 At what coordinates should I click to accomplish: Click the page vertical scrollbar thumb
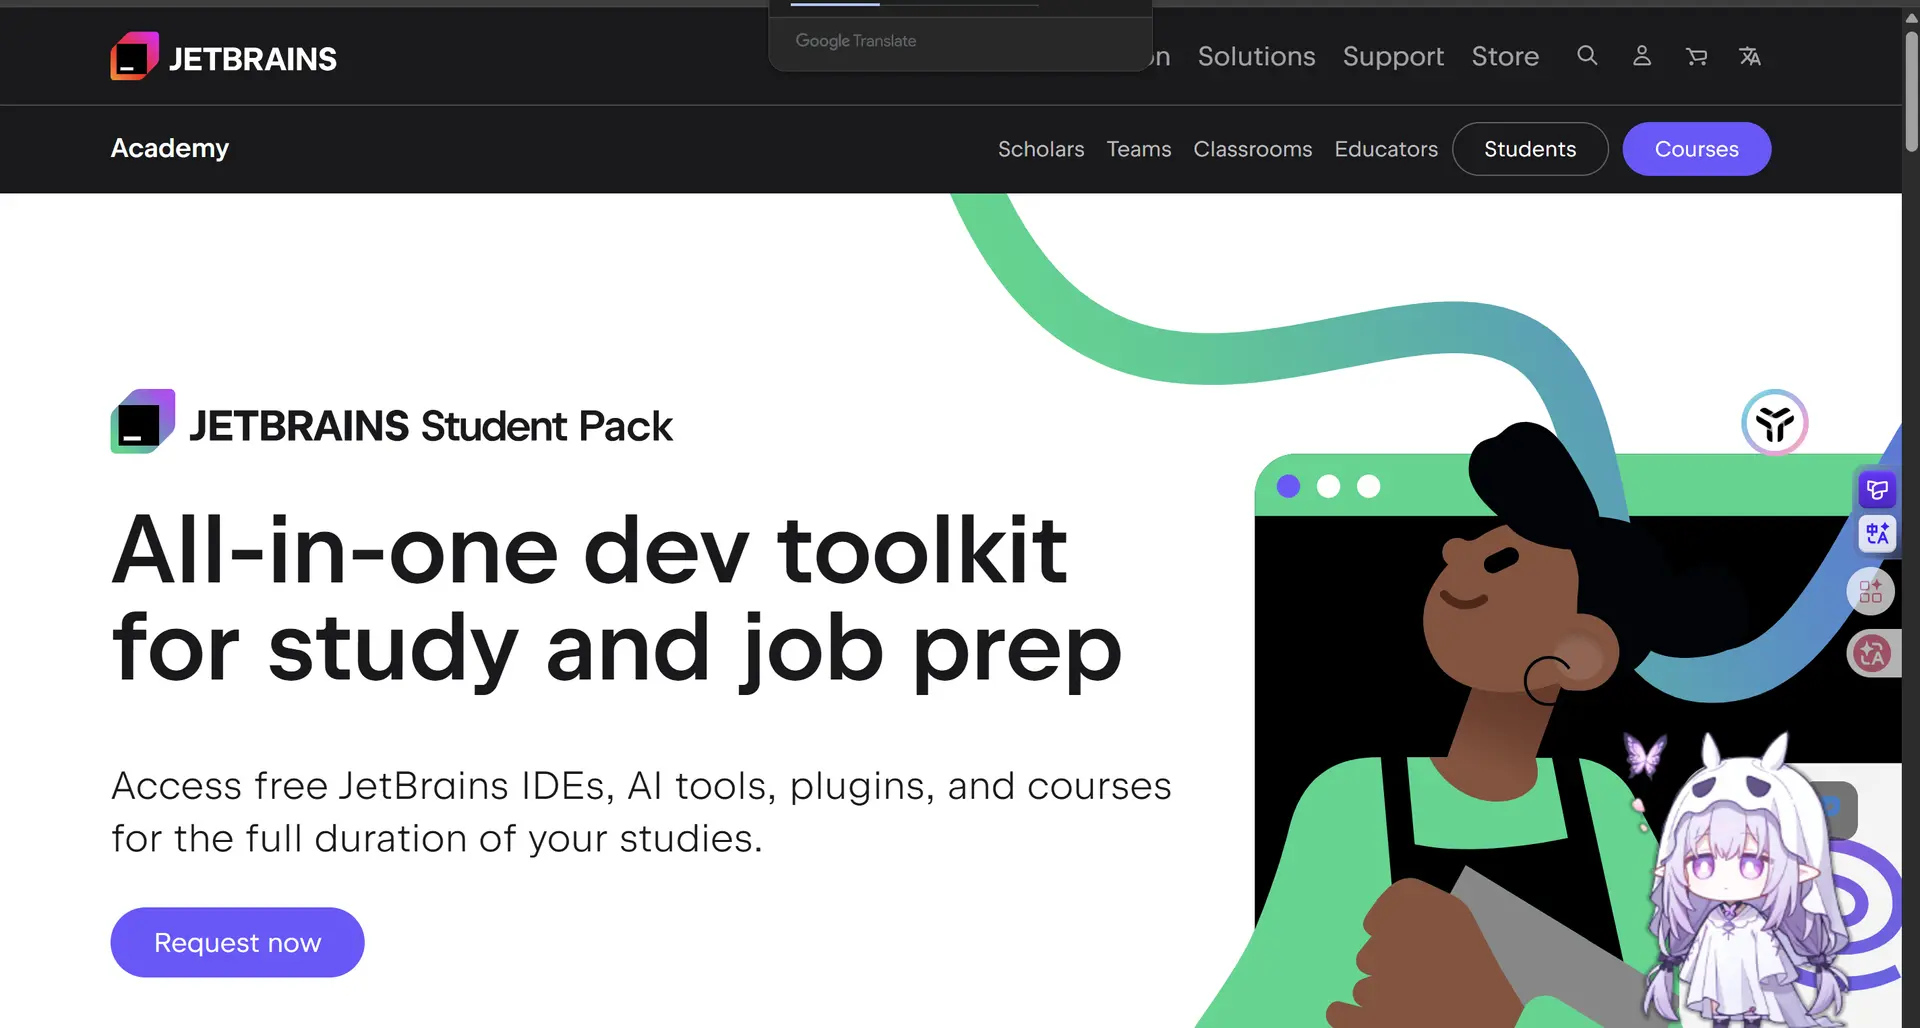coord(1911,90)
